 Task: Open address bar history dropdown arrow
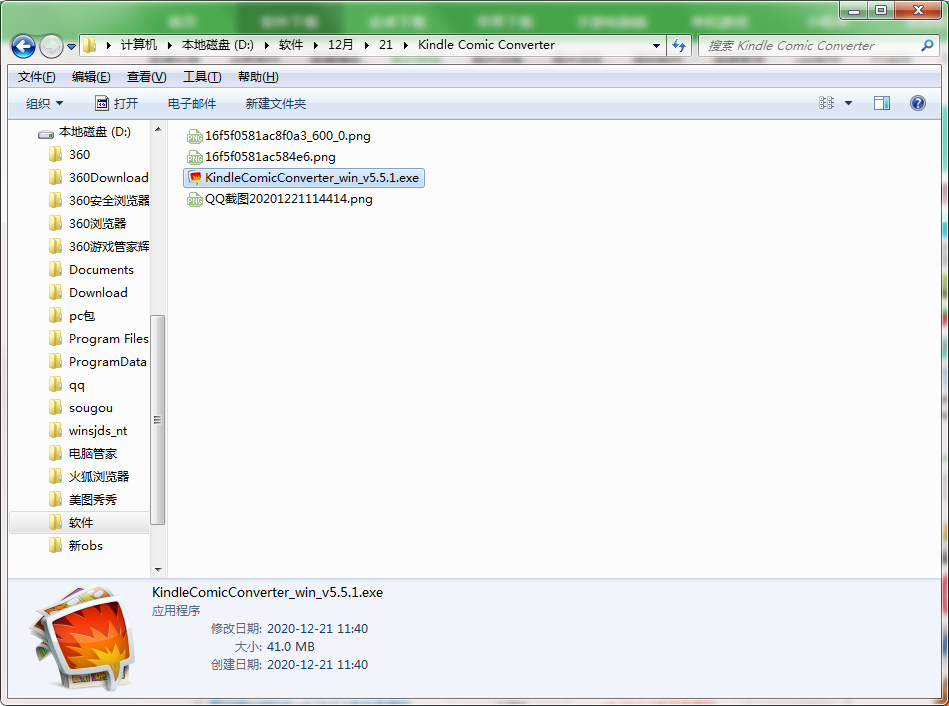click(x=656, y=45)
